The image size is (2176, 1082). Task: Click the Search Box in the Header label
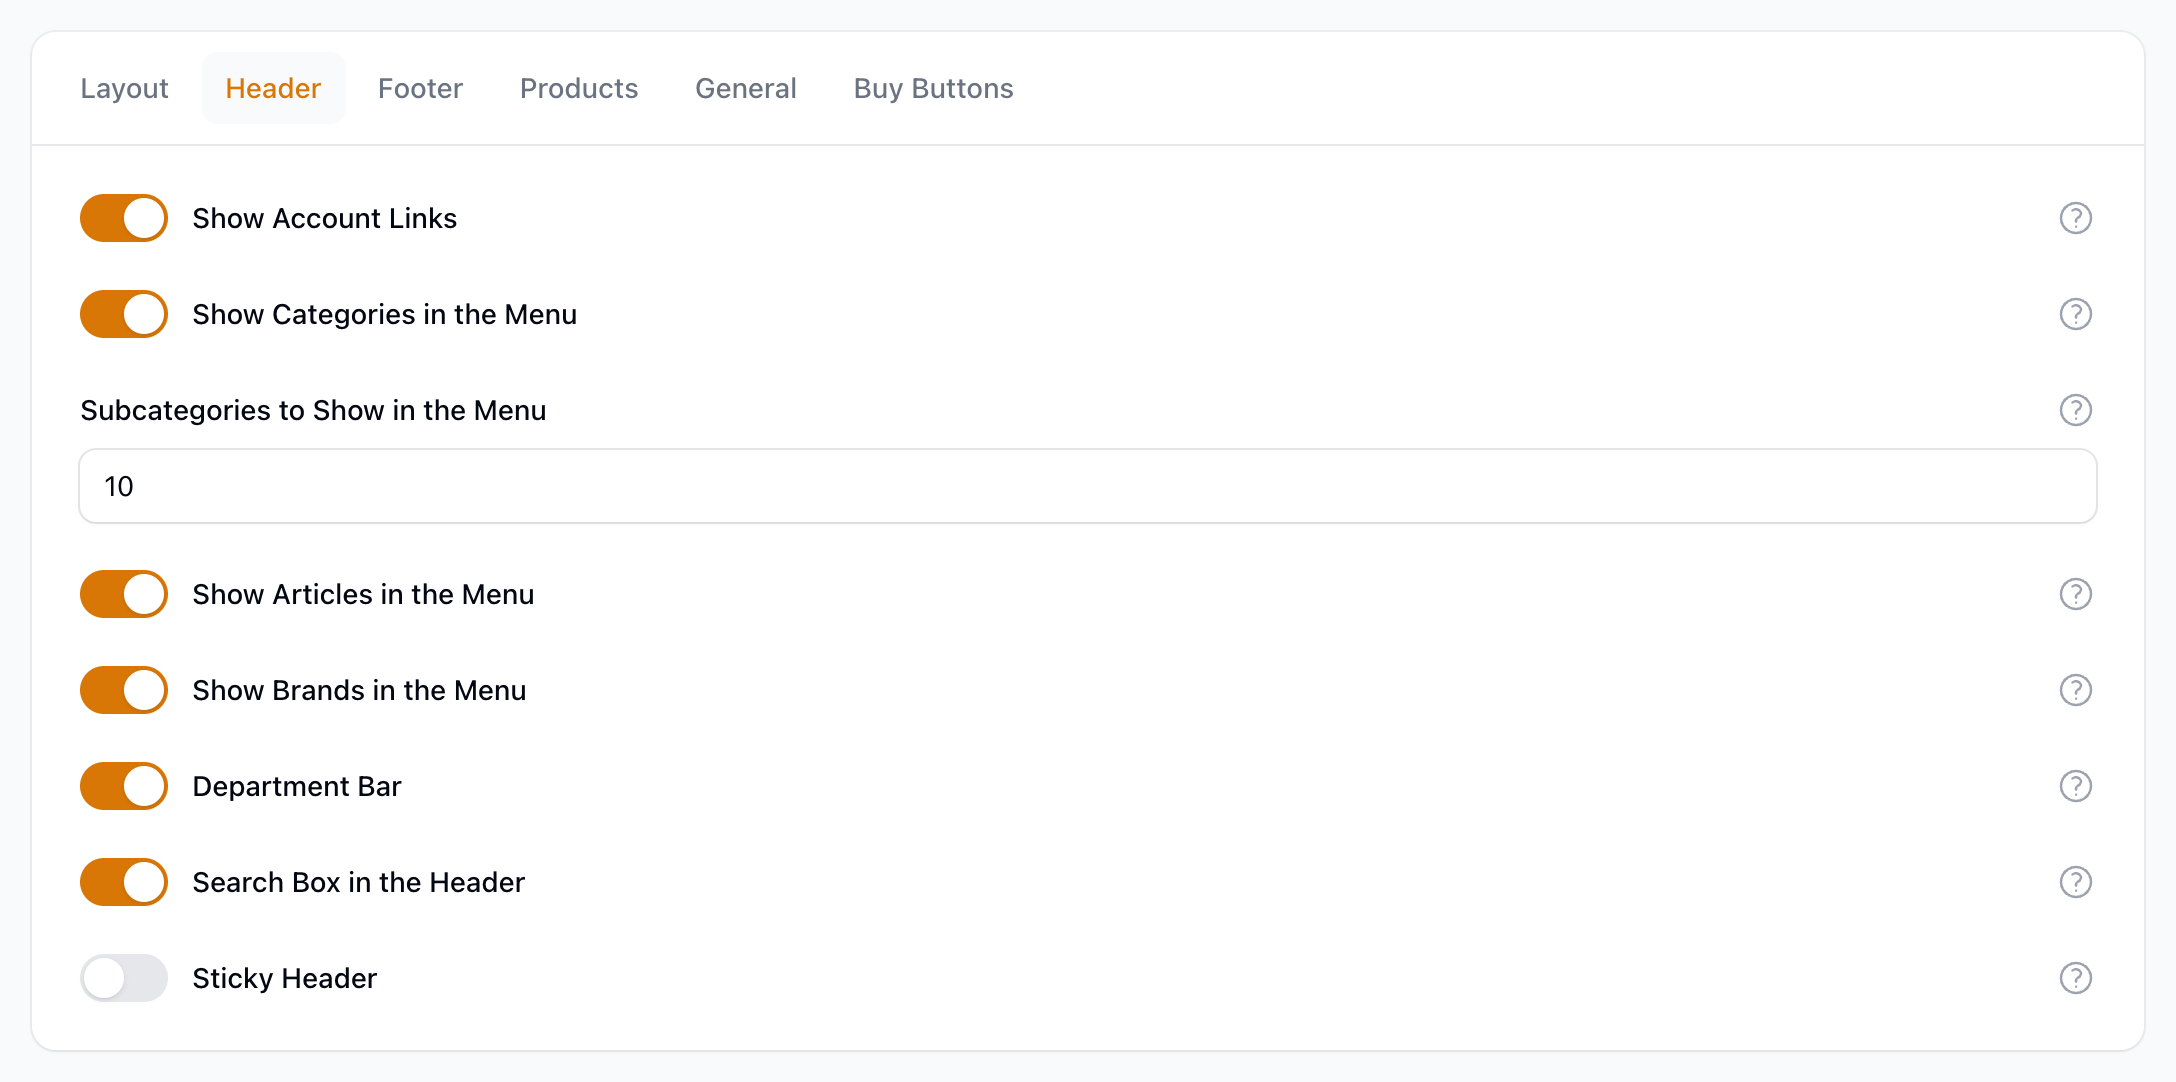[359, 882]
